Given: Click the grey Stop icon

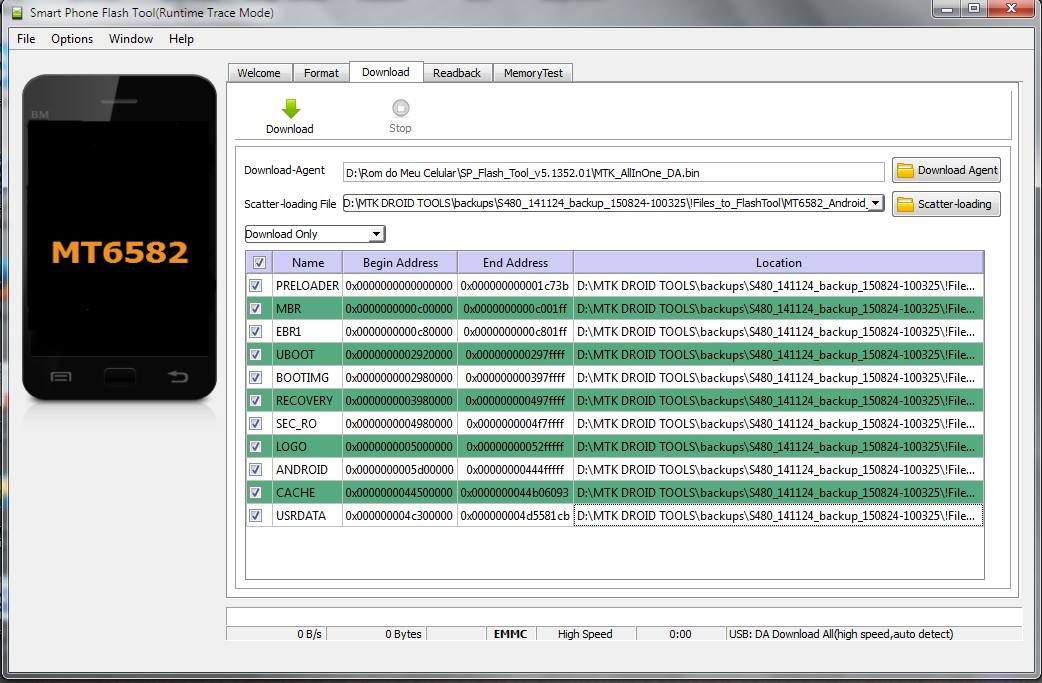Looking at the screenshot, I should coord(400,108).
